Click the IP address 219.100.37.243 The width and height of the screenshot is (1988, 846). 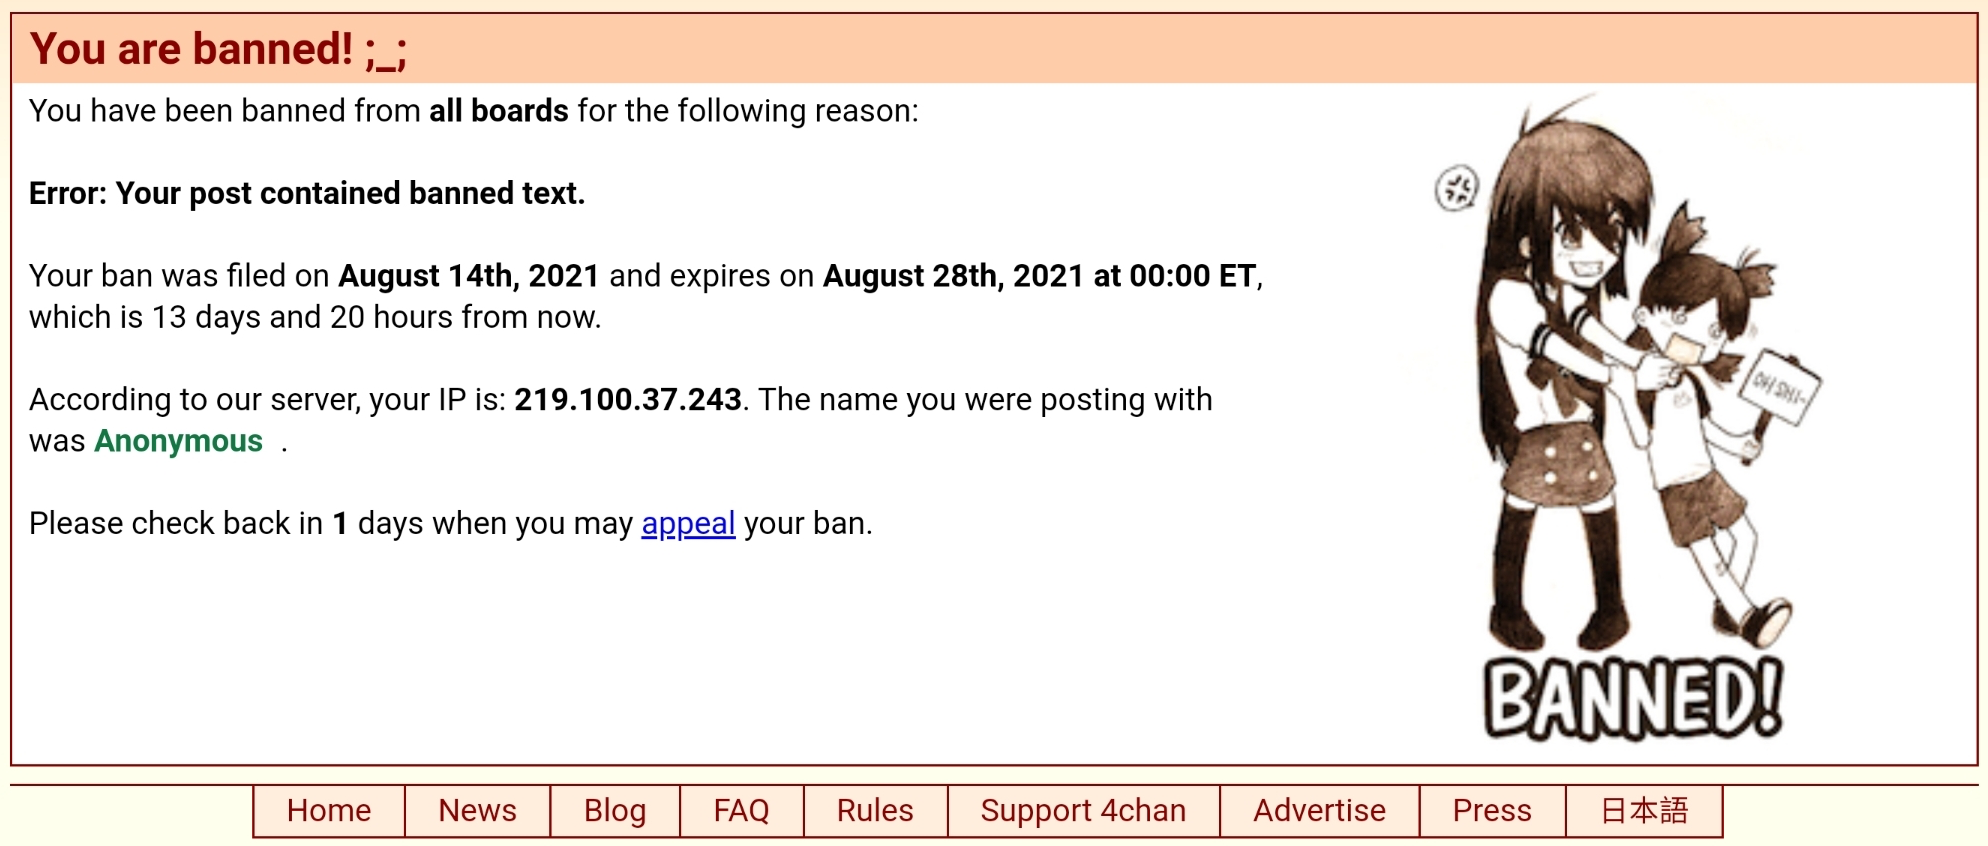pos(628,399)
